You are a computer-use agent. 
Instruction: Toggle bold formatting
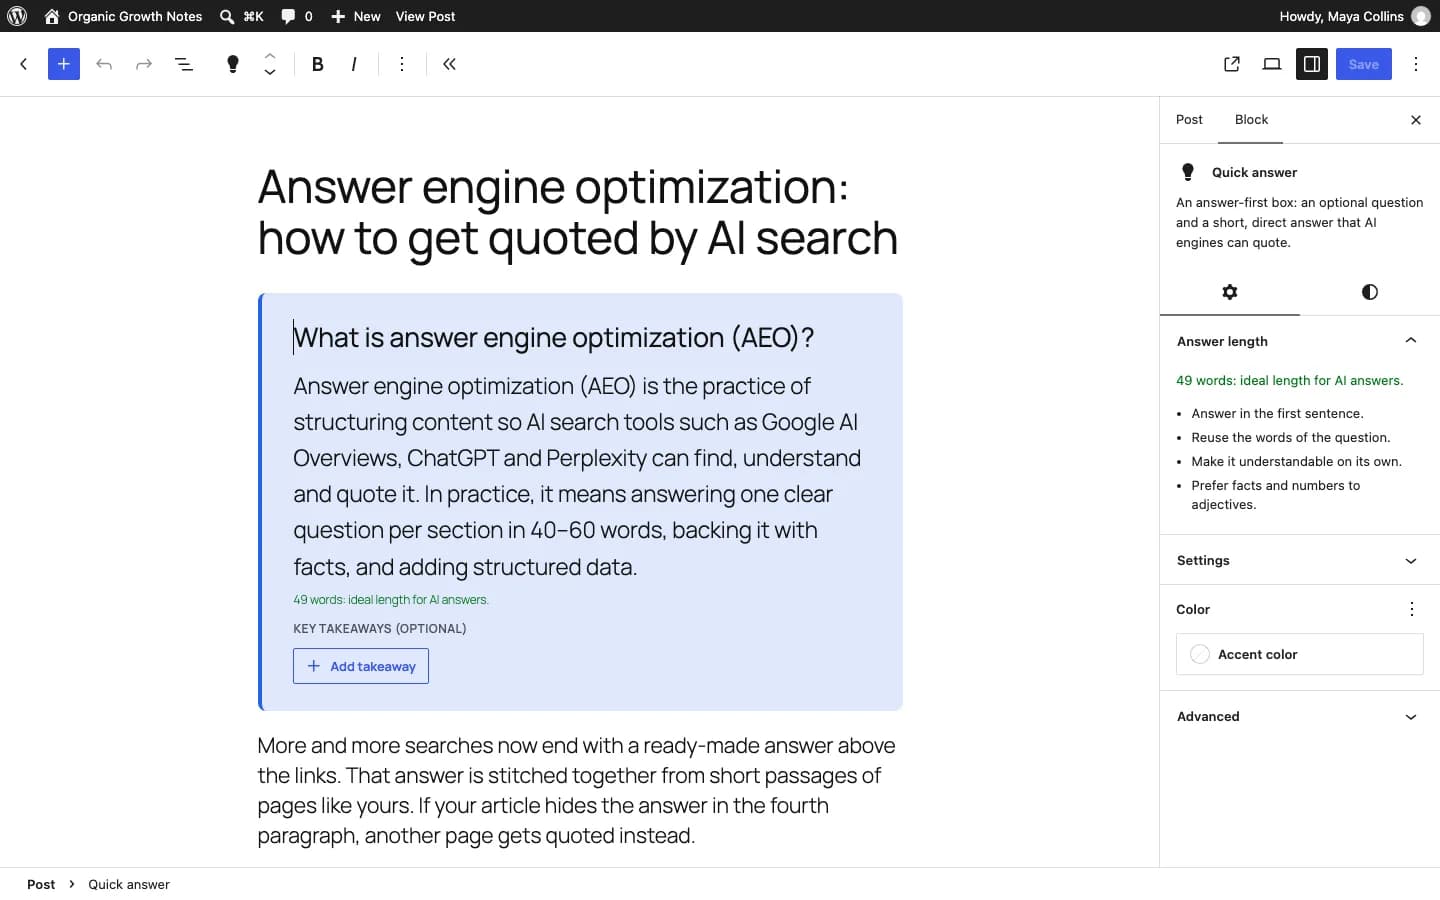[x=318, y=64]
